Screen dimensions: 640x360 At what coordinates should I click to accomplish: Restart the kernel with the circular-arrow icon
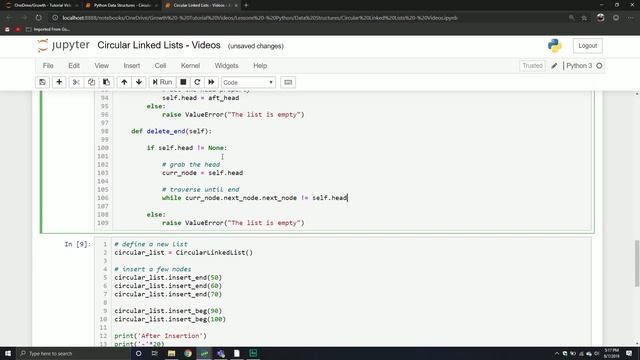tap(197, 82)
